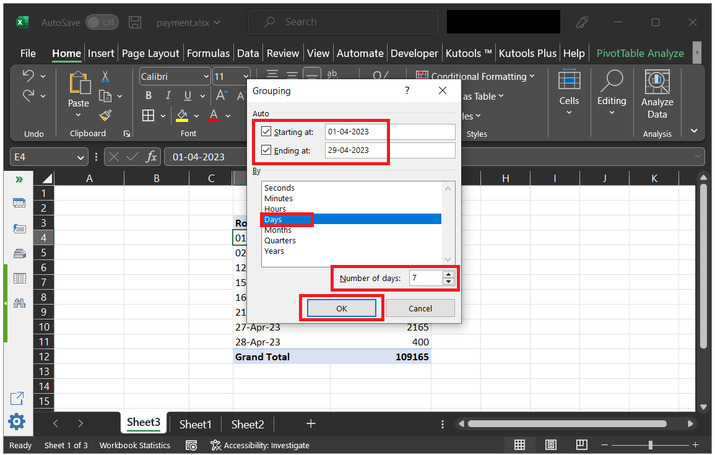Toggle Underline formatting
Image resolution: width=715 pixels, height=455 pixels.
click(x=187, y=96)
